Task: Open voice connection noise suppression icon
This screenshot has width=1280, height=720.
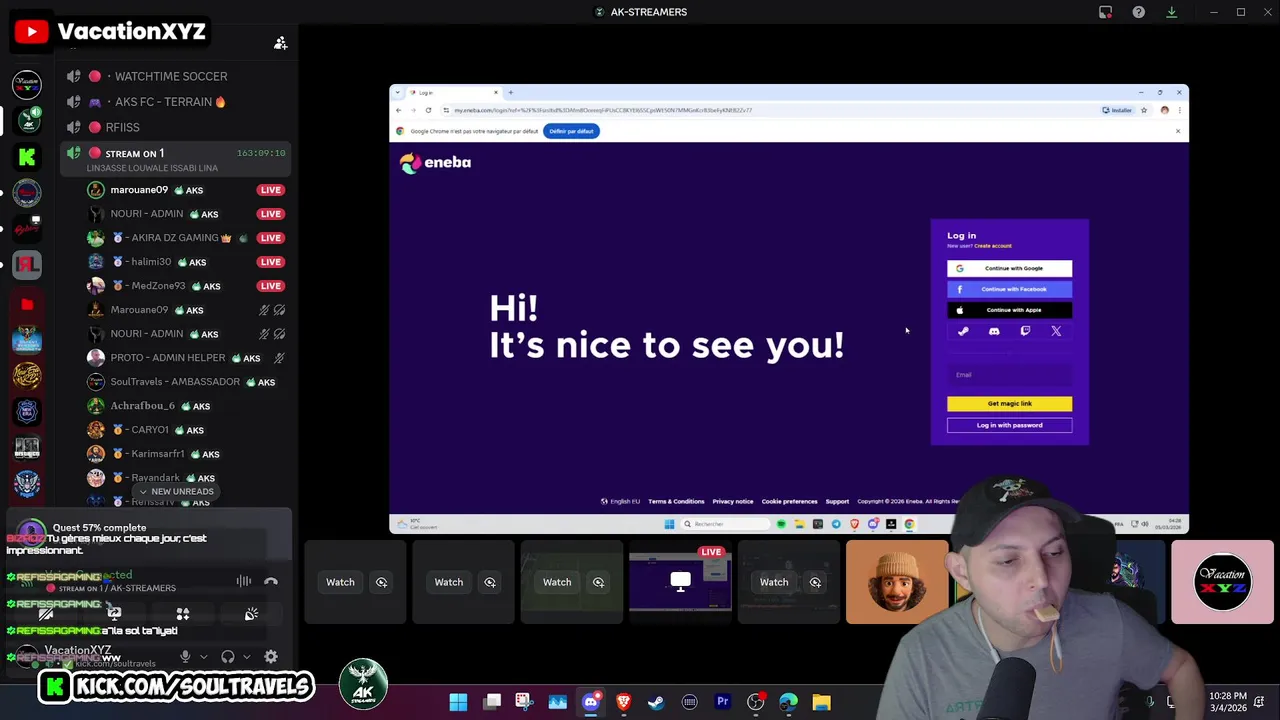Action: coord(243,581)
